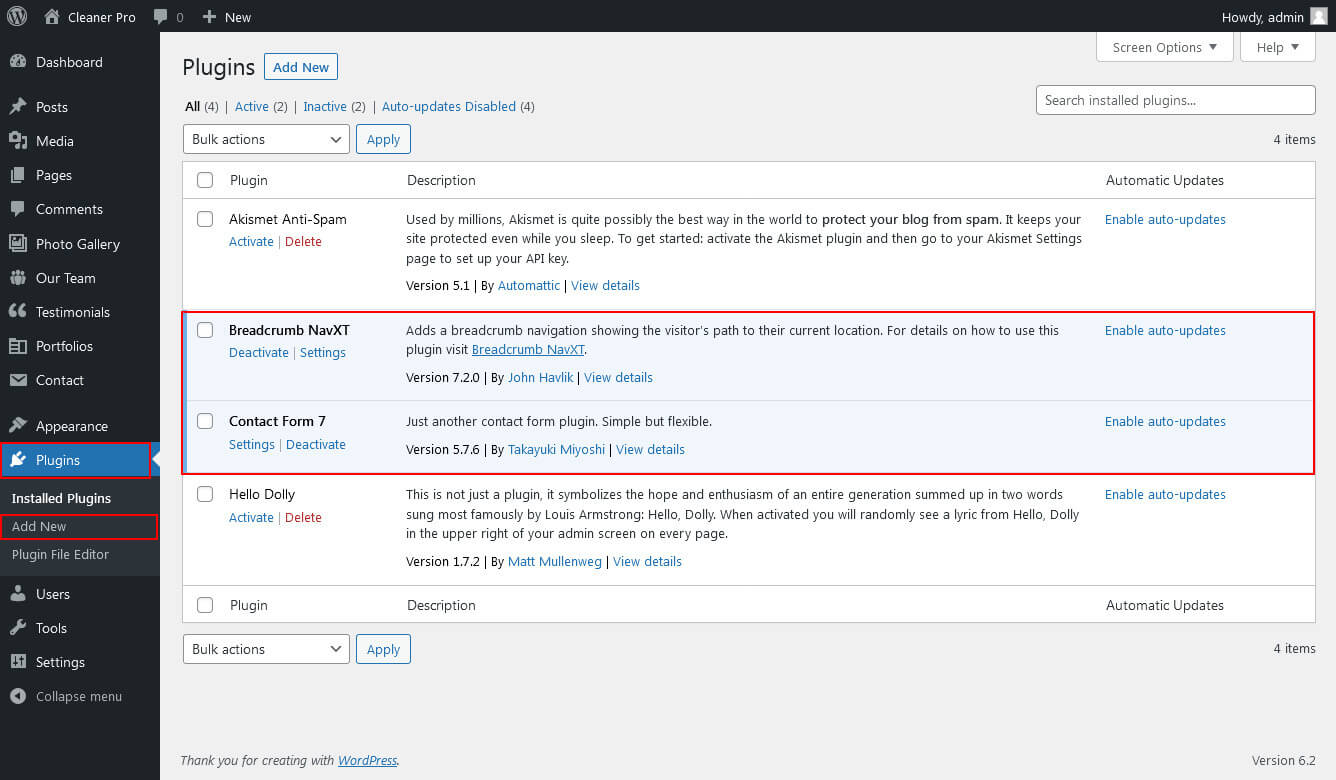The width and height of the screenshot is (1336, 780).
Task: Click the Contact envelope icon
Action: [18, 380]
